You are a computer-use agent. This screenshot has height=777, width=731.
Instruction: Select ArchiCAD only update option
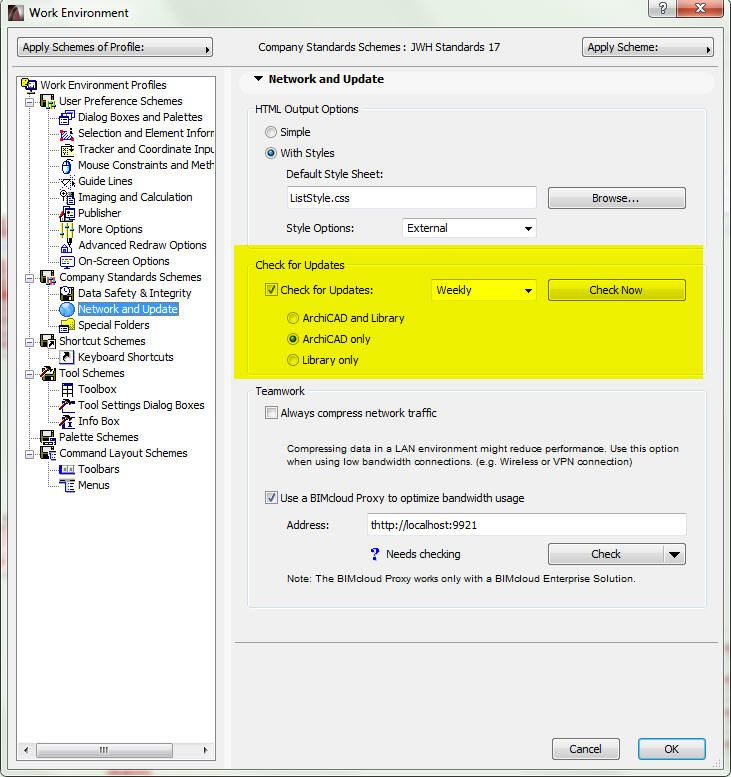click(293, 339)
